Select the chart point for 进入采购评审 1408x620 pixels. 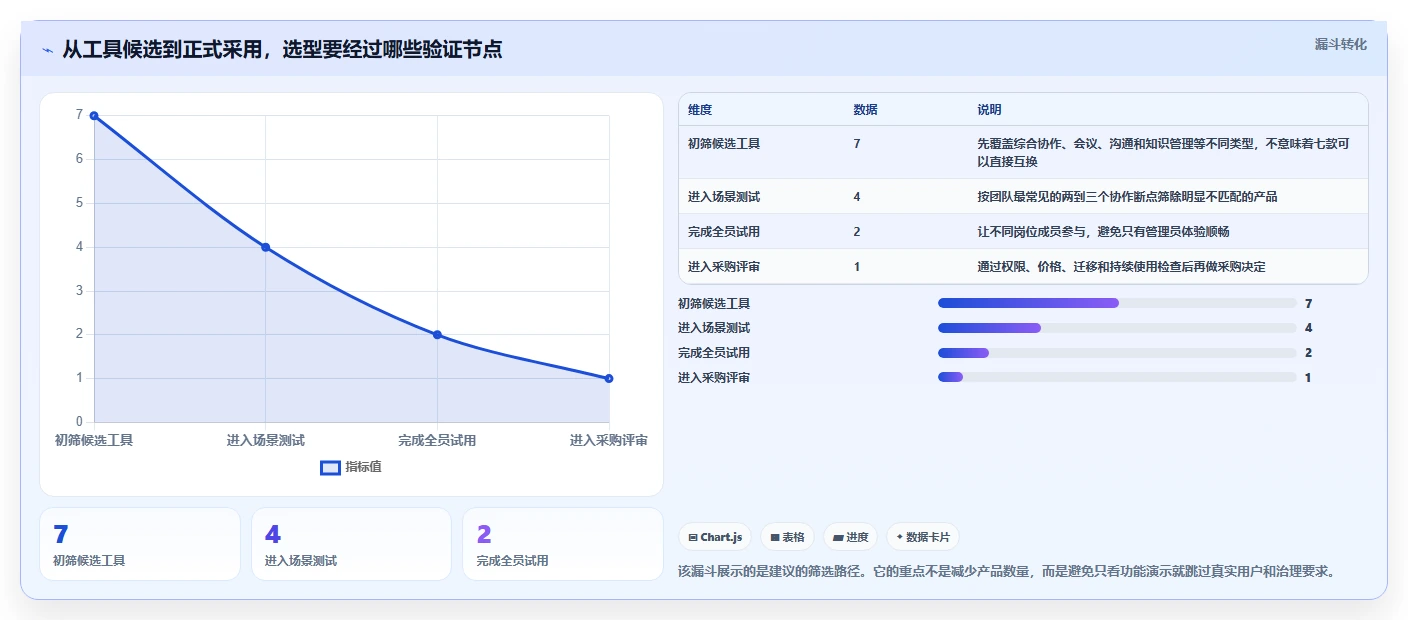click(609, 378)
